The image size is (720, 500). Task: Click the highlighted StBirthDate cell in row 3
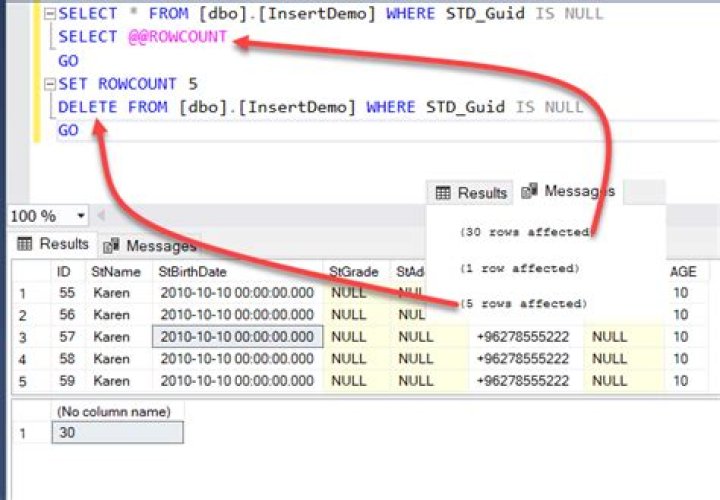click(x=237, y=337)
